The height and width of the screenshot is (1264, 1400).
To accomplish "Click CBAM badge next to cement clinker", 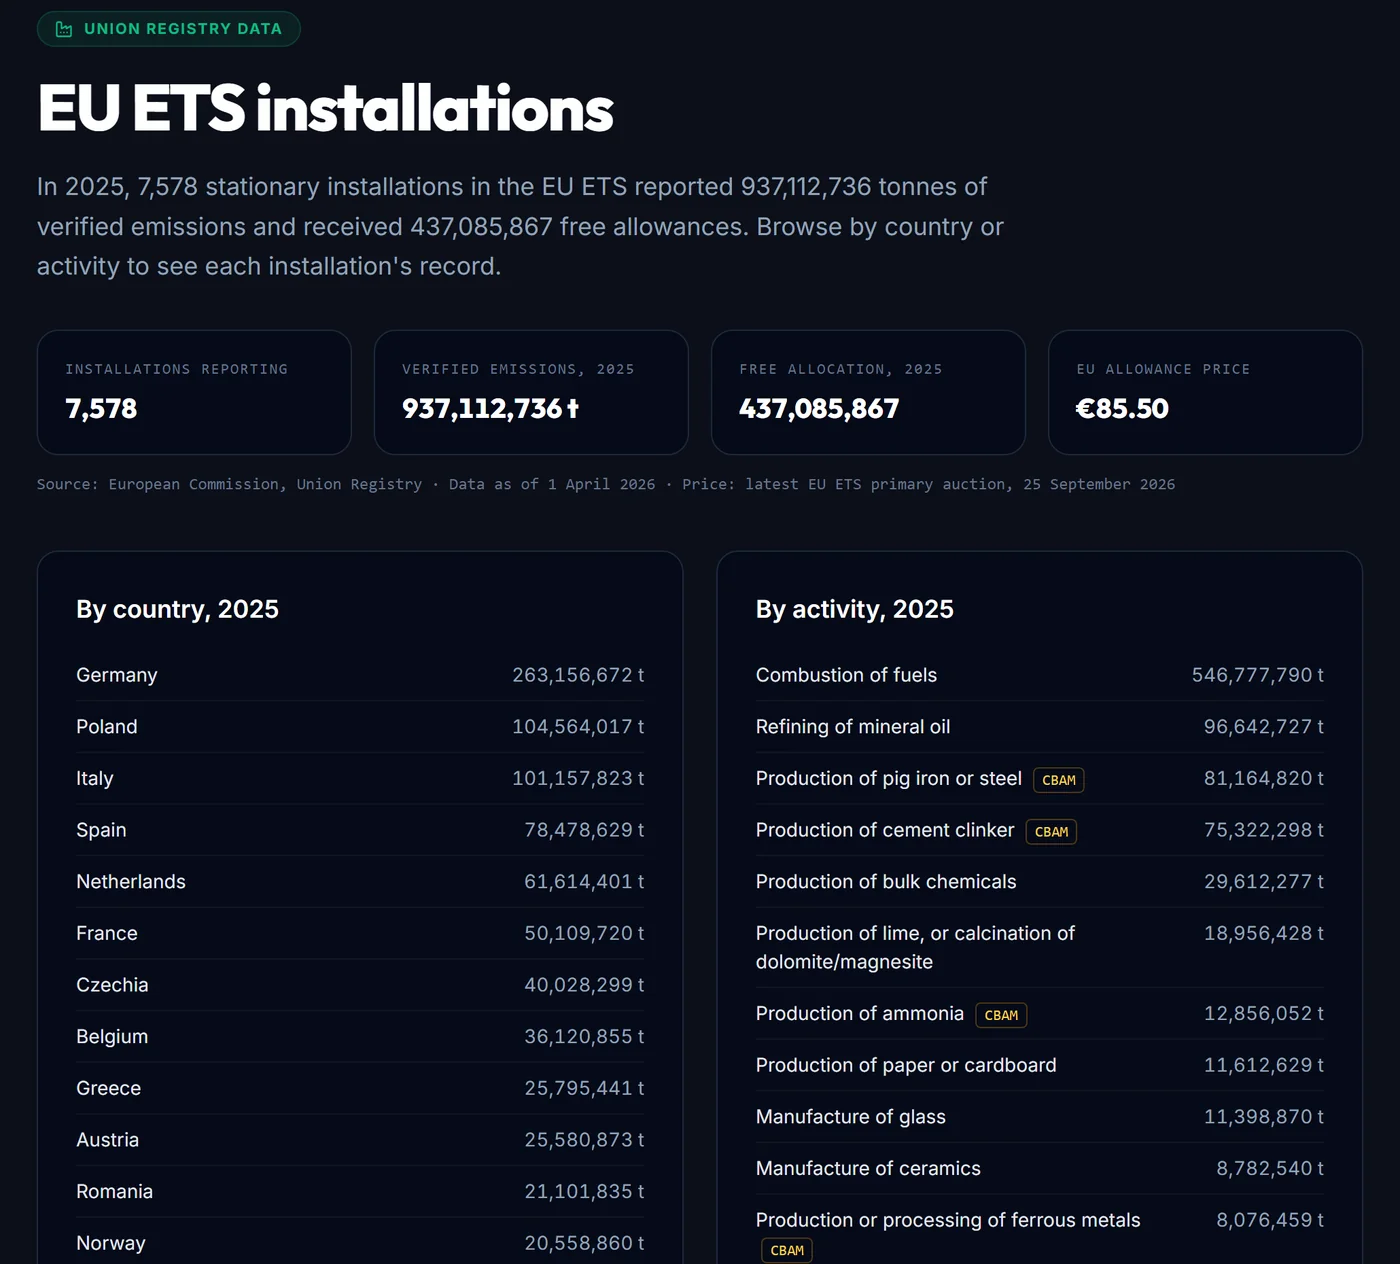I will [1051, 832].
